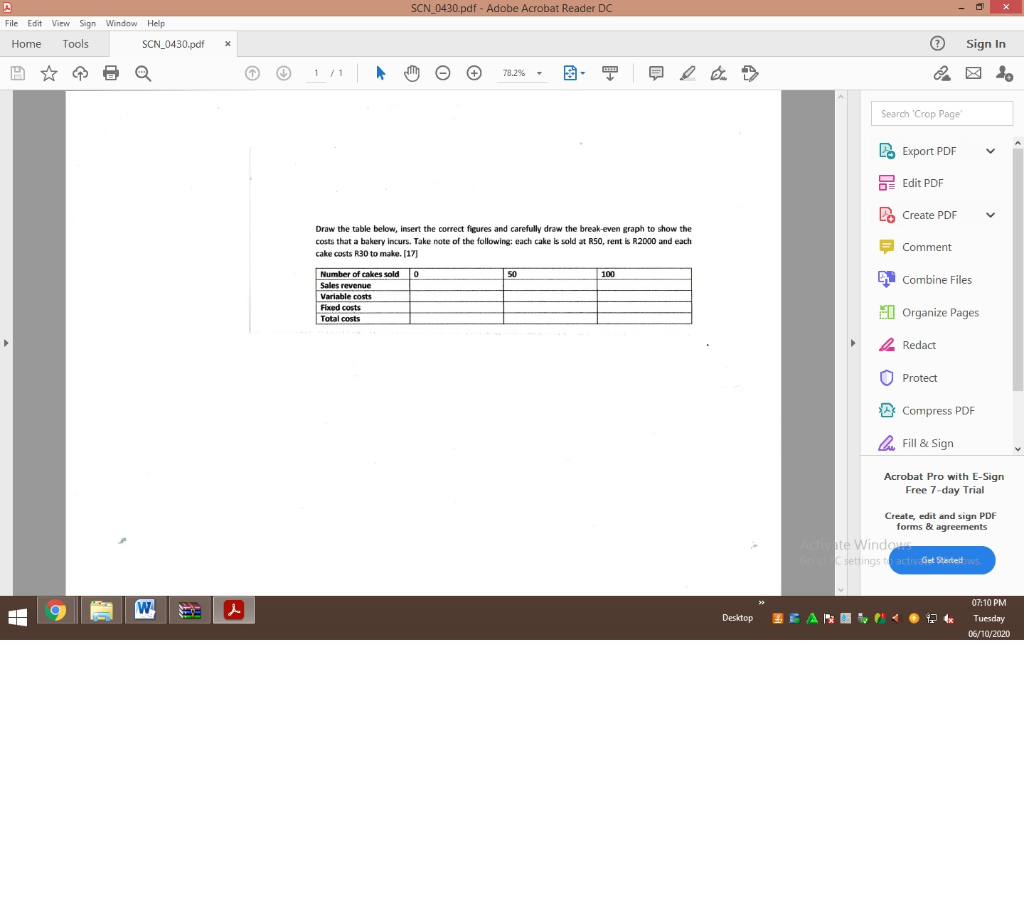Viewport: 1024px width, 910px height.
Task: Zoom in using the plus icon
Action: click(x=474, y=73)
